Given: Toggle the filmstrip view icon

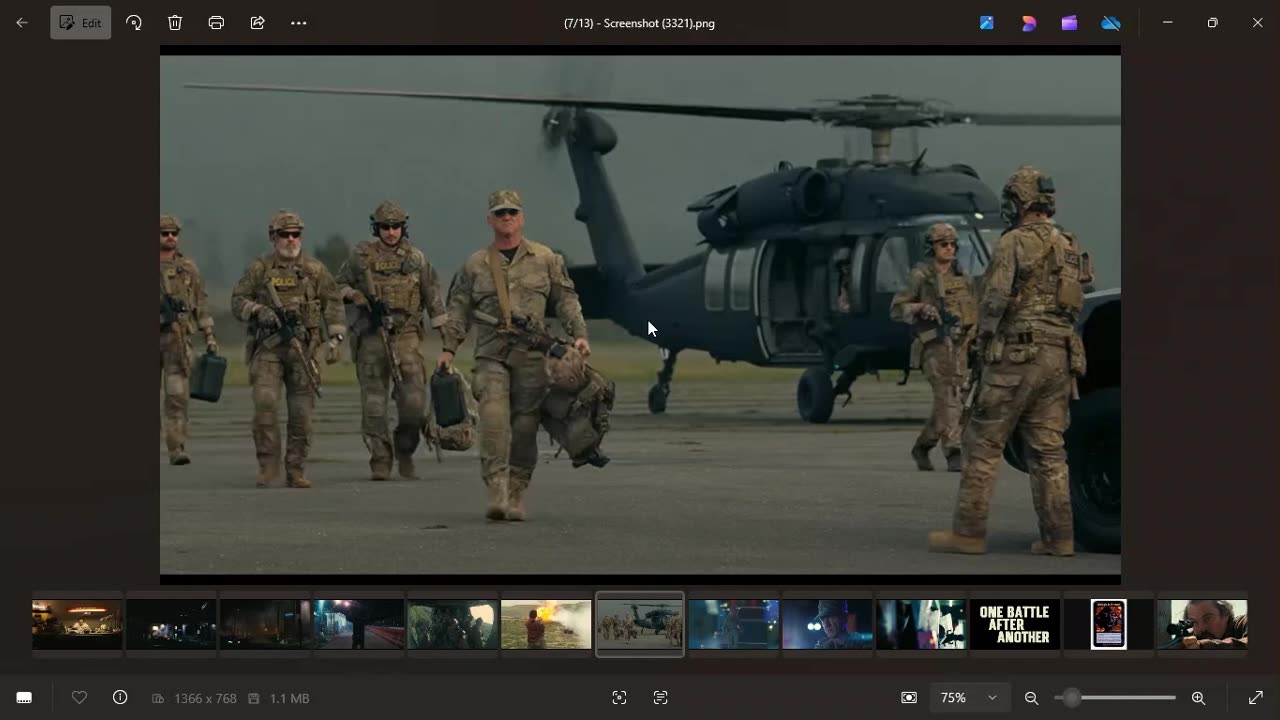Looking at the screenshot, I should coord(24,698).
